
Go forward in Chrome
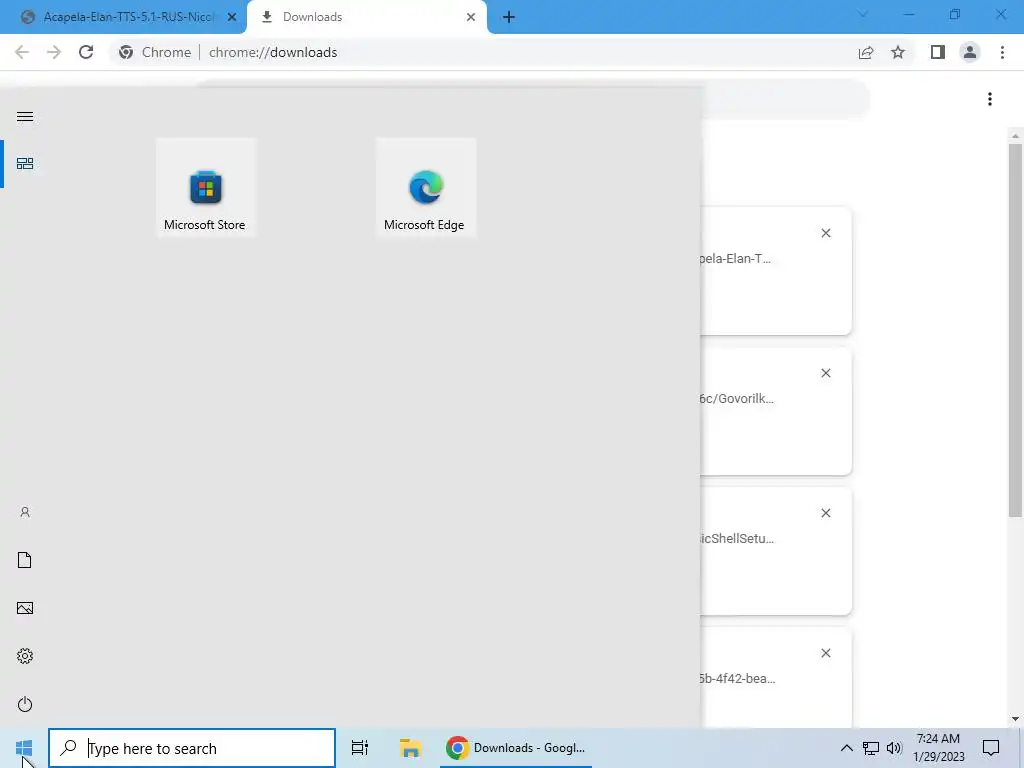54,52
